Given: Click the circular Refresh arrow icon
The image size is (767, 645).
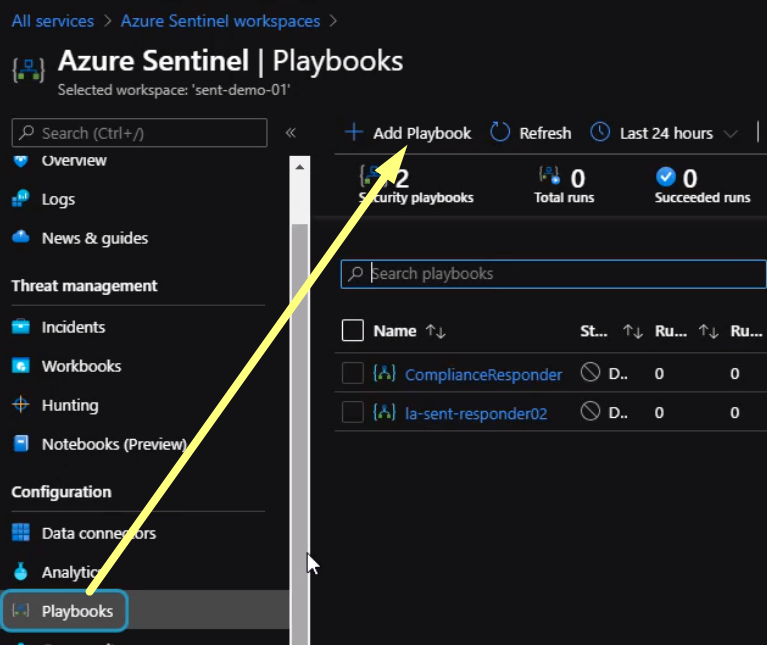Looking at the screenshot, I should (x=500, y=132).
